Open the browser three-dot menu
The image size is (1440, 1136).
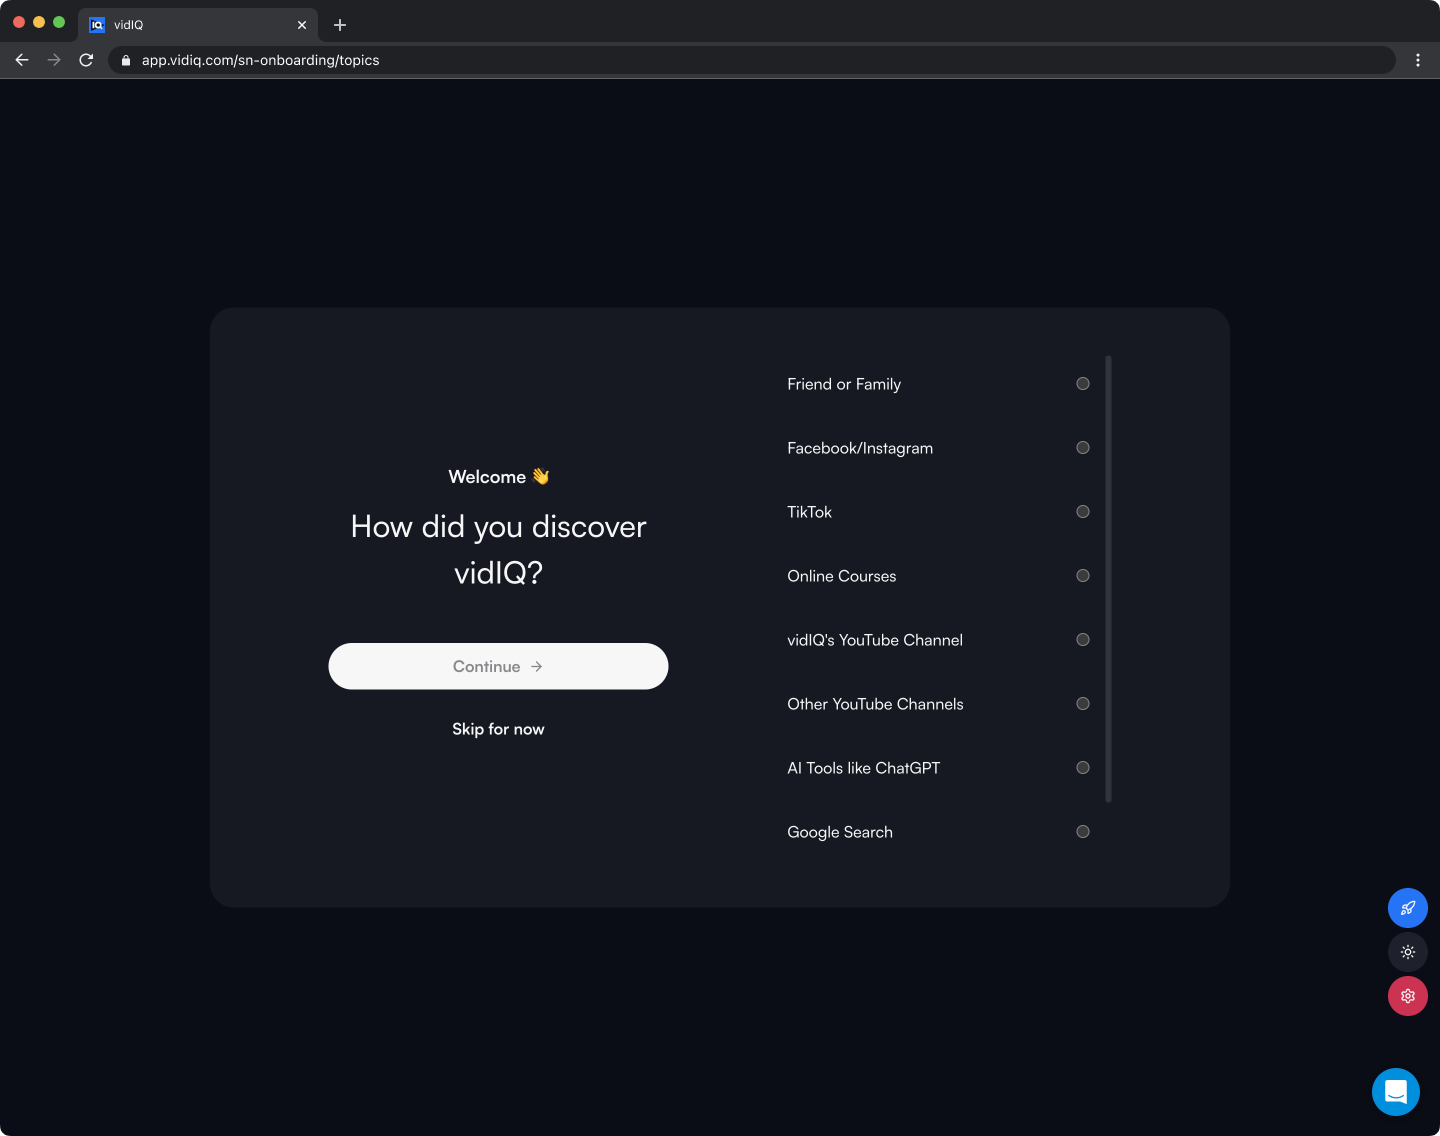pyautogui.click(x=1417, y=60)
